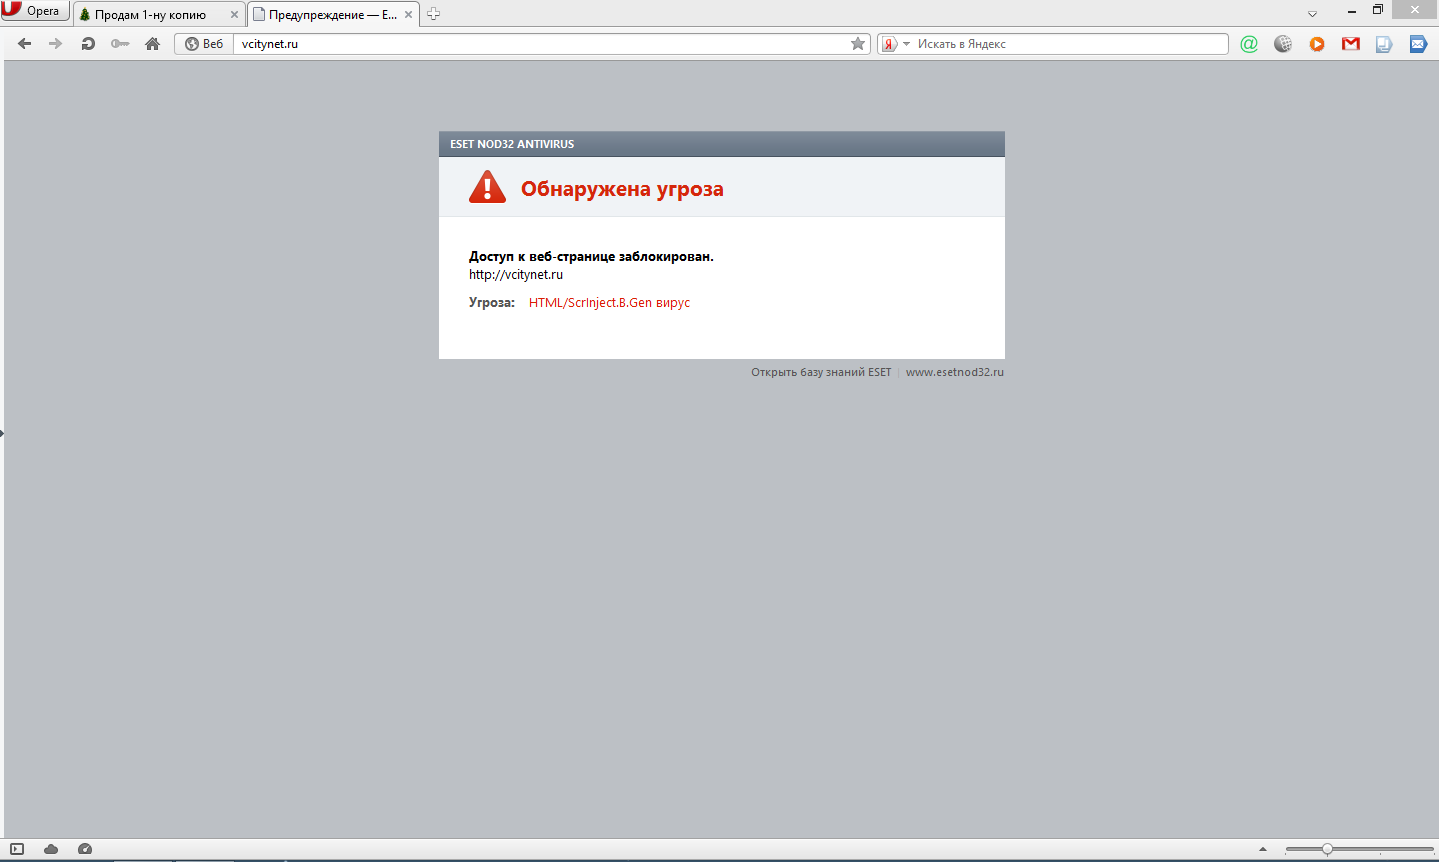Open the password manager key icon

click(120, 44)
